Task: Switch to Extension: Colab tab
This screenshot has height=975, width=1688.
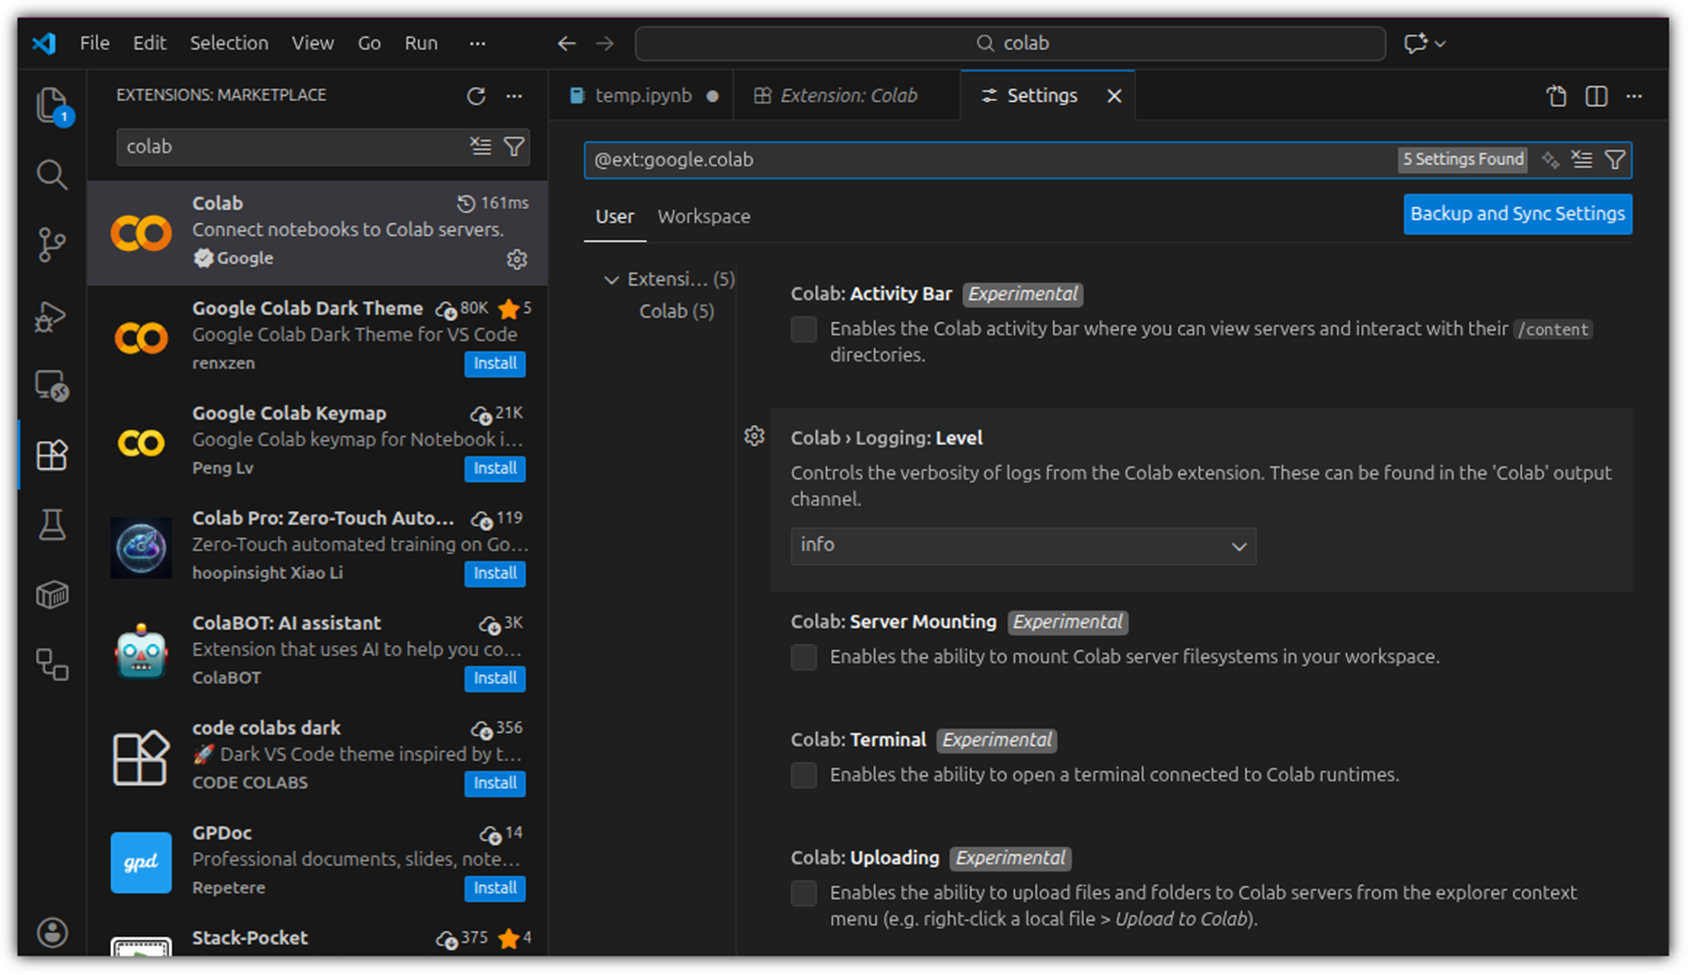Action: 847,96
